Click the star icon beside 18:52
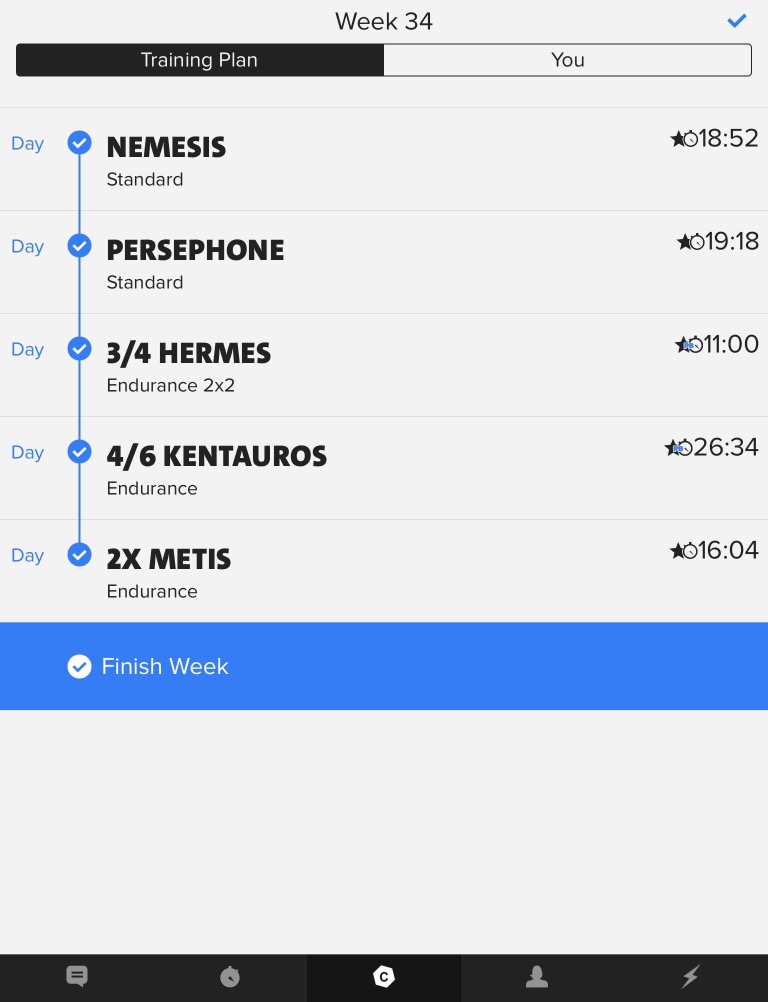This screenshot has height=1002, width=768. (678, 139)
